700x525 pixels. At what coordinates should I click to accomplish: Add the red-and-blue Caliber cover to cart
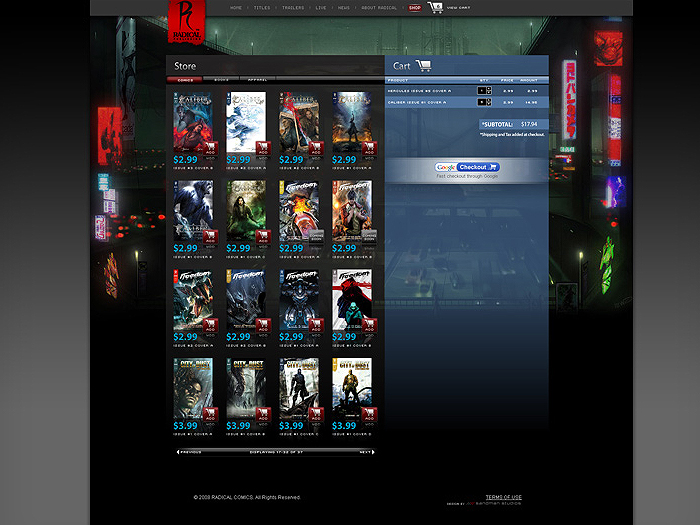coord(210,148)
